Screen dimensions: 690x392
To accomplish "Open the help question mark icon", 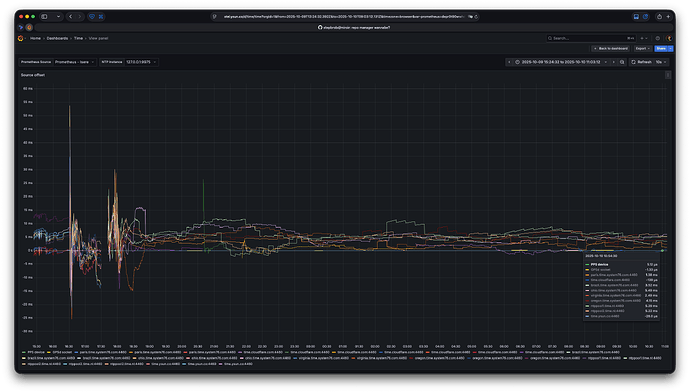I will (x=657, y=38).
